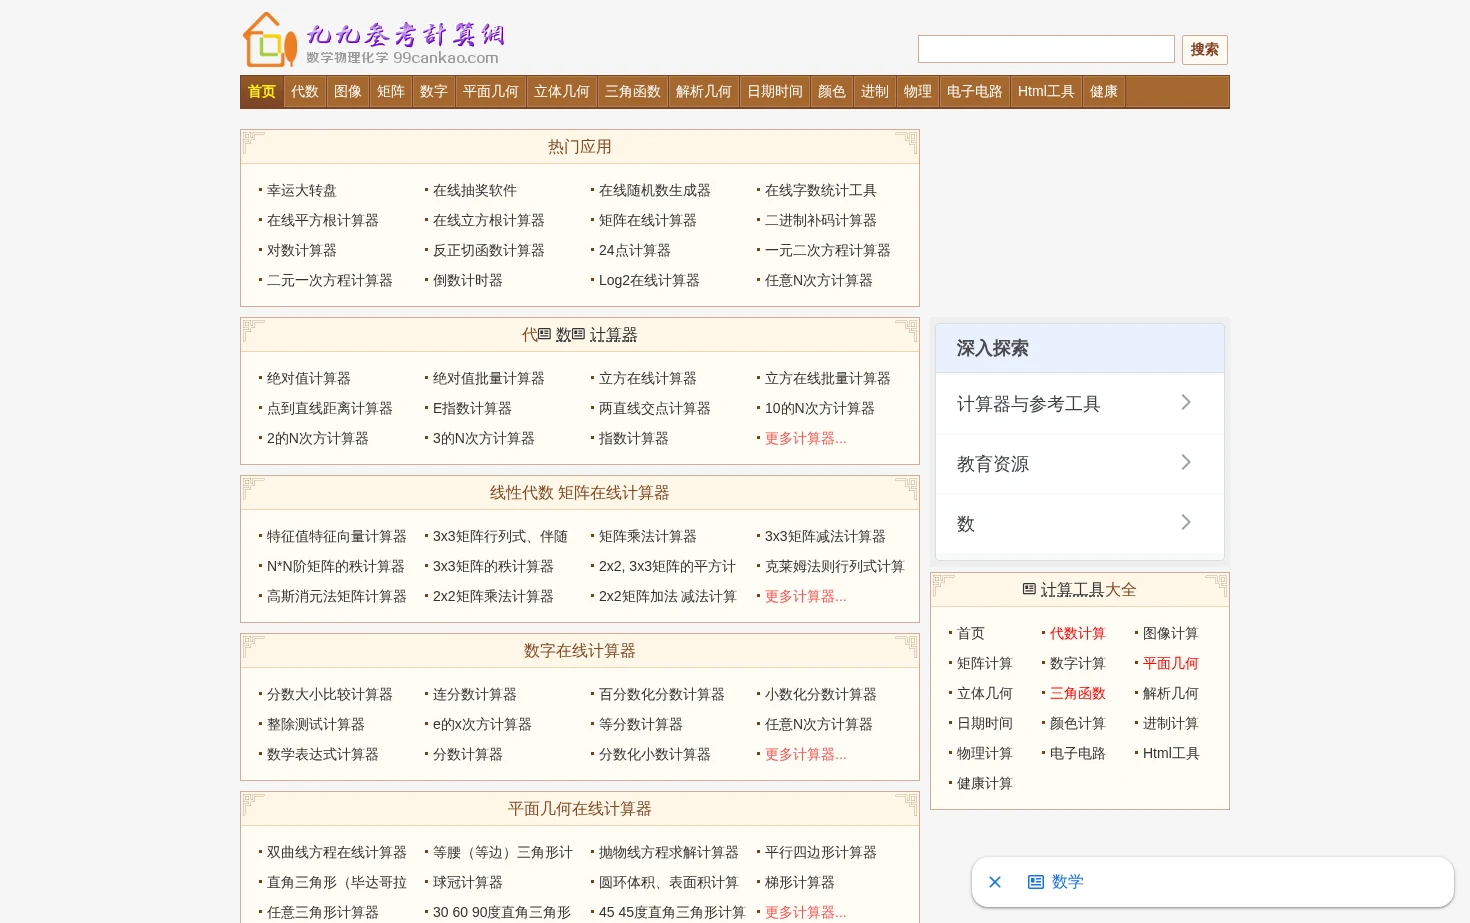
Task: Click 代数计算 in 计算工具大全 panel
Action: 1078,633
